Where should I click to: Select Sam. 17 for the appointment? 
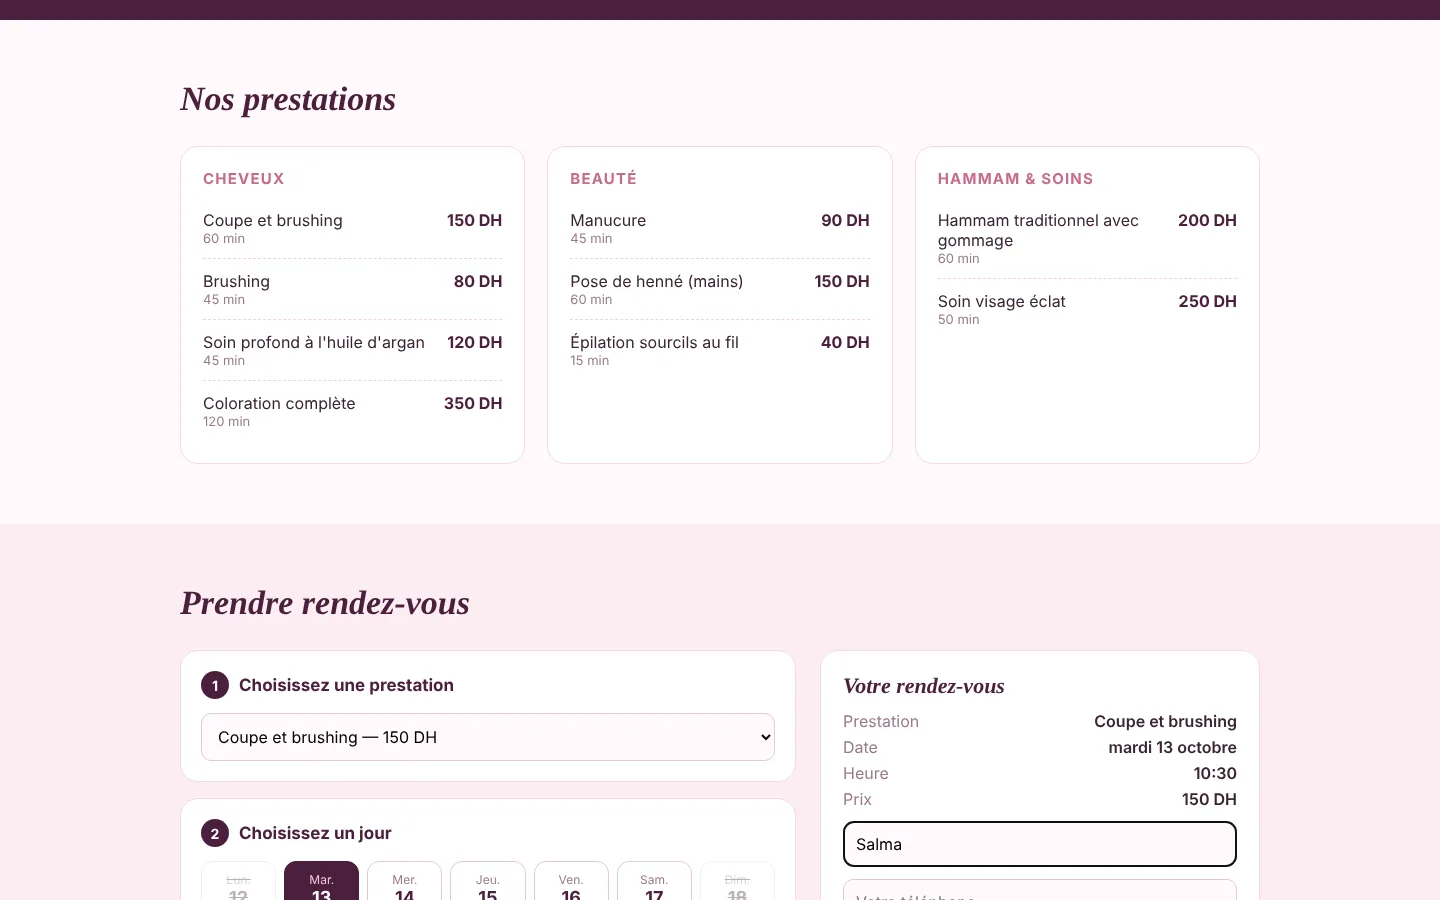pos(654,881)
